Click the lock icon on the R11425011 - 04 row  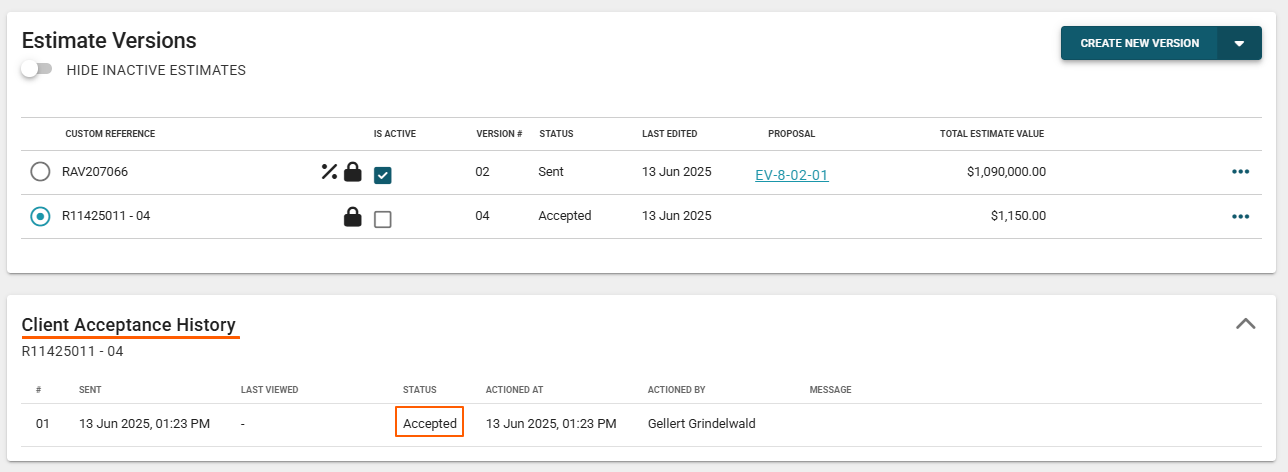[x=352, y=216]
